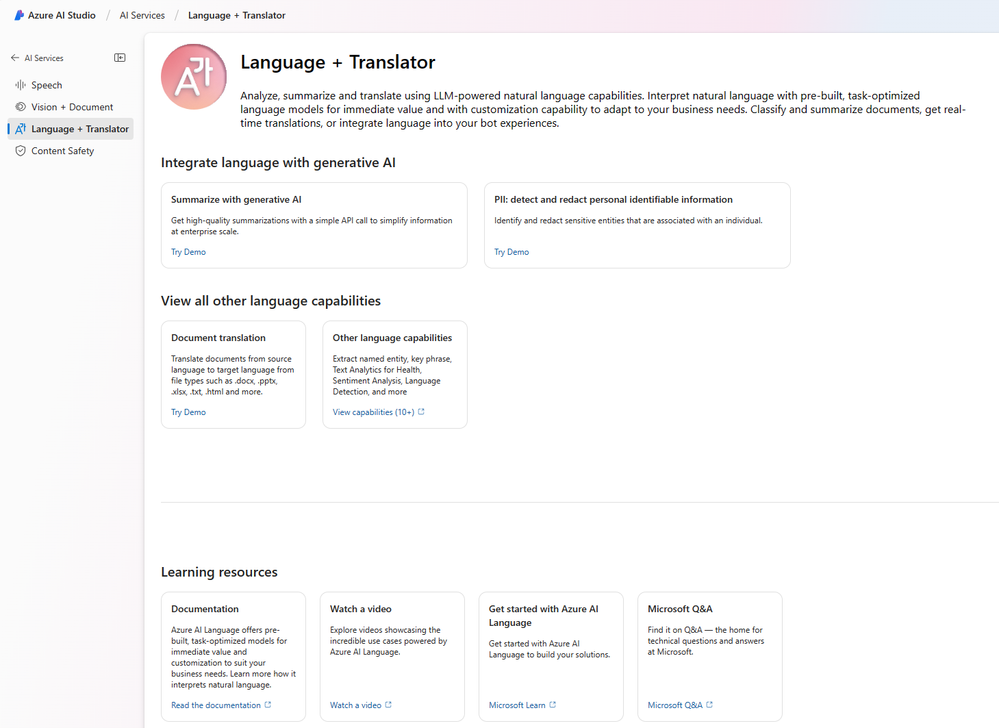
Task: Go back via the AI Services sidebar label
Action: (44, 58)
